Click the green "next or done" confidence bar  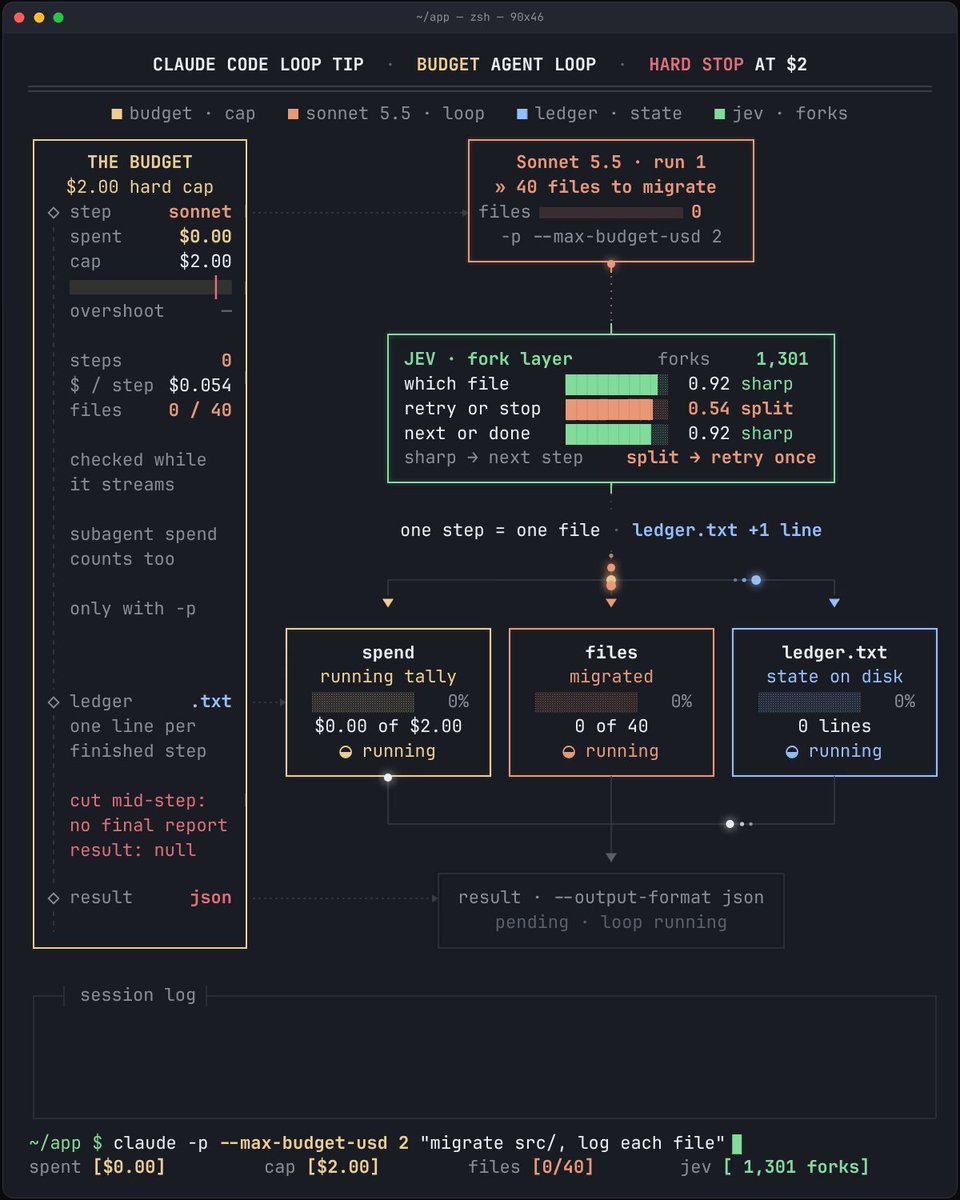pos(617,434)
